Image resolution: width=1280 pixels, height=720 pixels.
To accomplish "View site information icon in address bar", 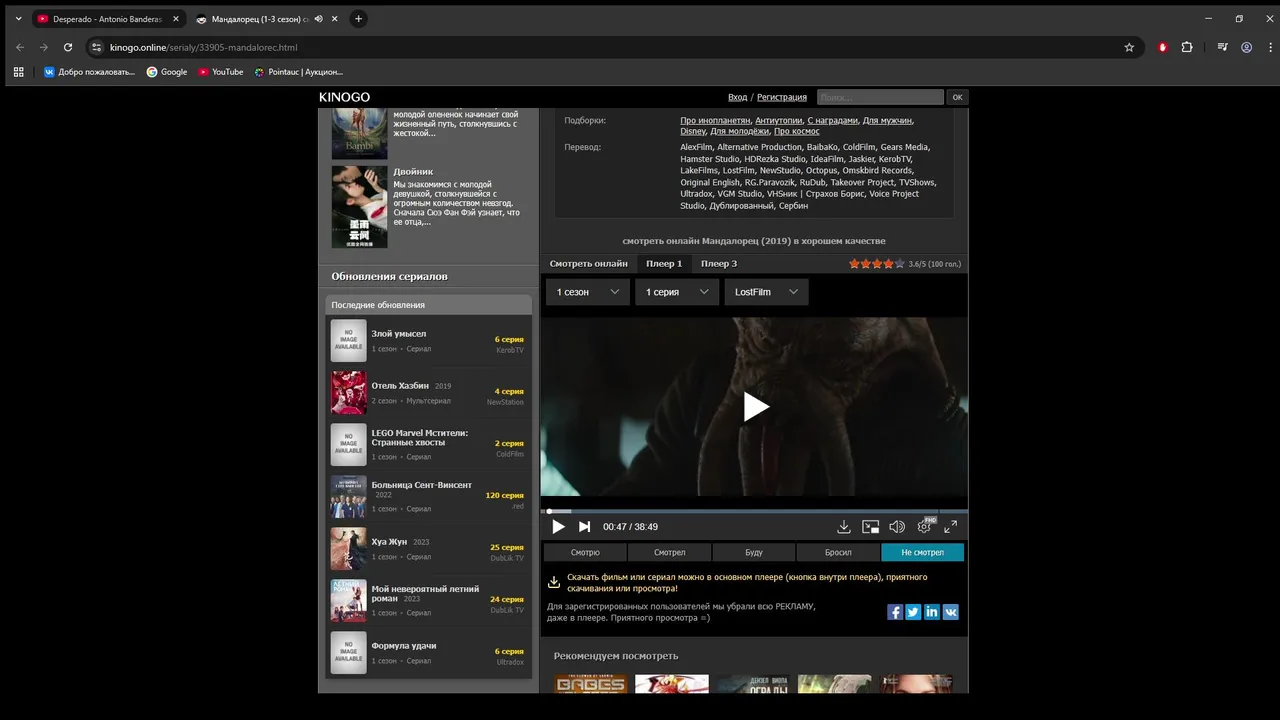I will coord(97,47).
